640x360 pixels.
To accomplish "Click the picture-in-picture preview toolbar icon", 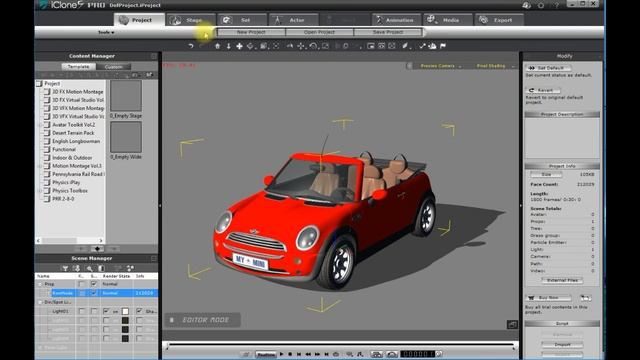I will pos(371,46).
